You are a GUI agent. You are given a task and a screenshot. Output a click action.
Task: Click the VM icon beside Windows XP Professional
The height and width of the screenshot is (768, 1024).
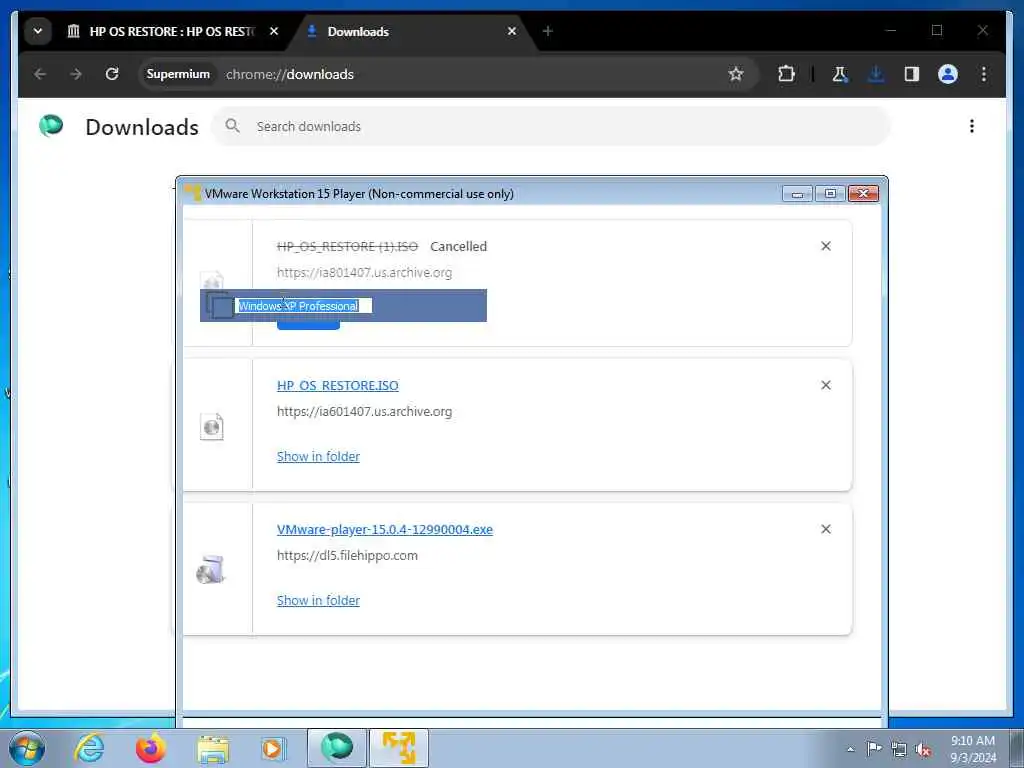[x=219, y=304]
